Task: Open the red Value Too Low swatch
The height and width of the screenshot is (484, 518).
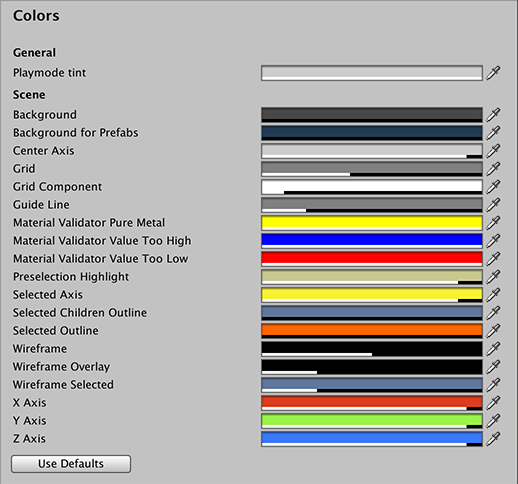Action: [372, 259]
